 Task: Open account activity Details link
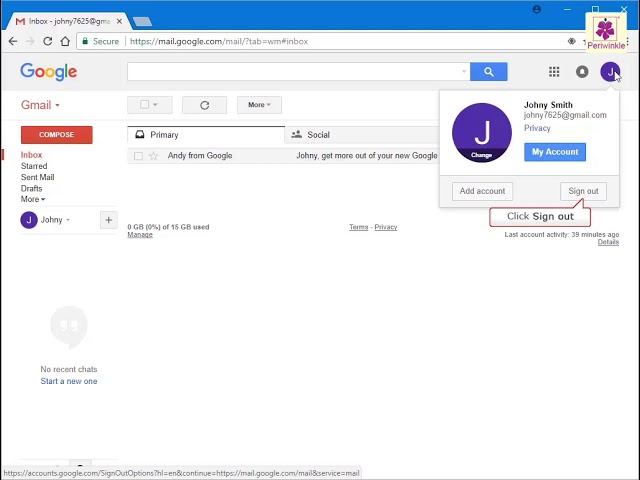click(x=608, y=242)
